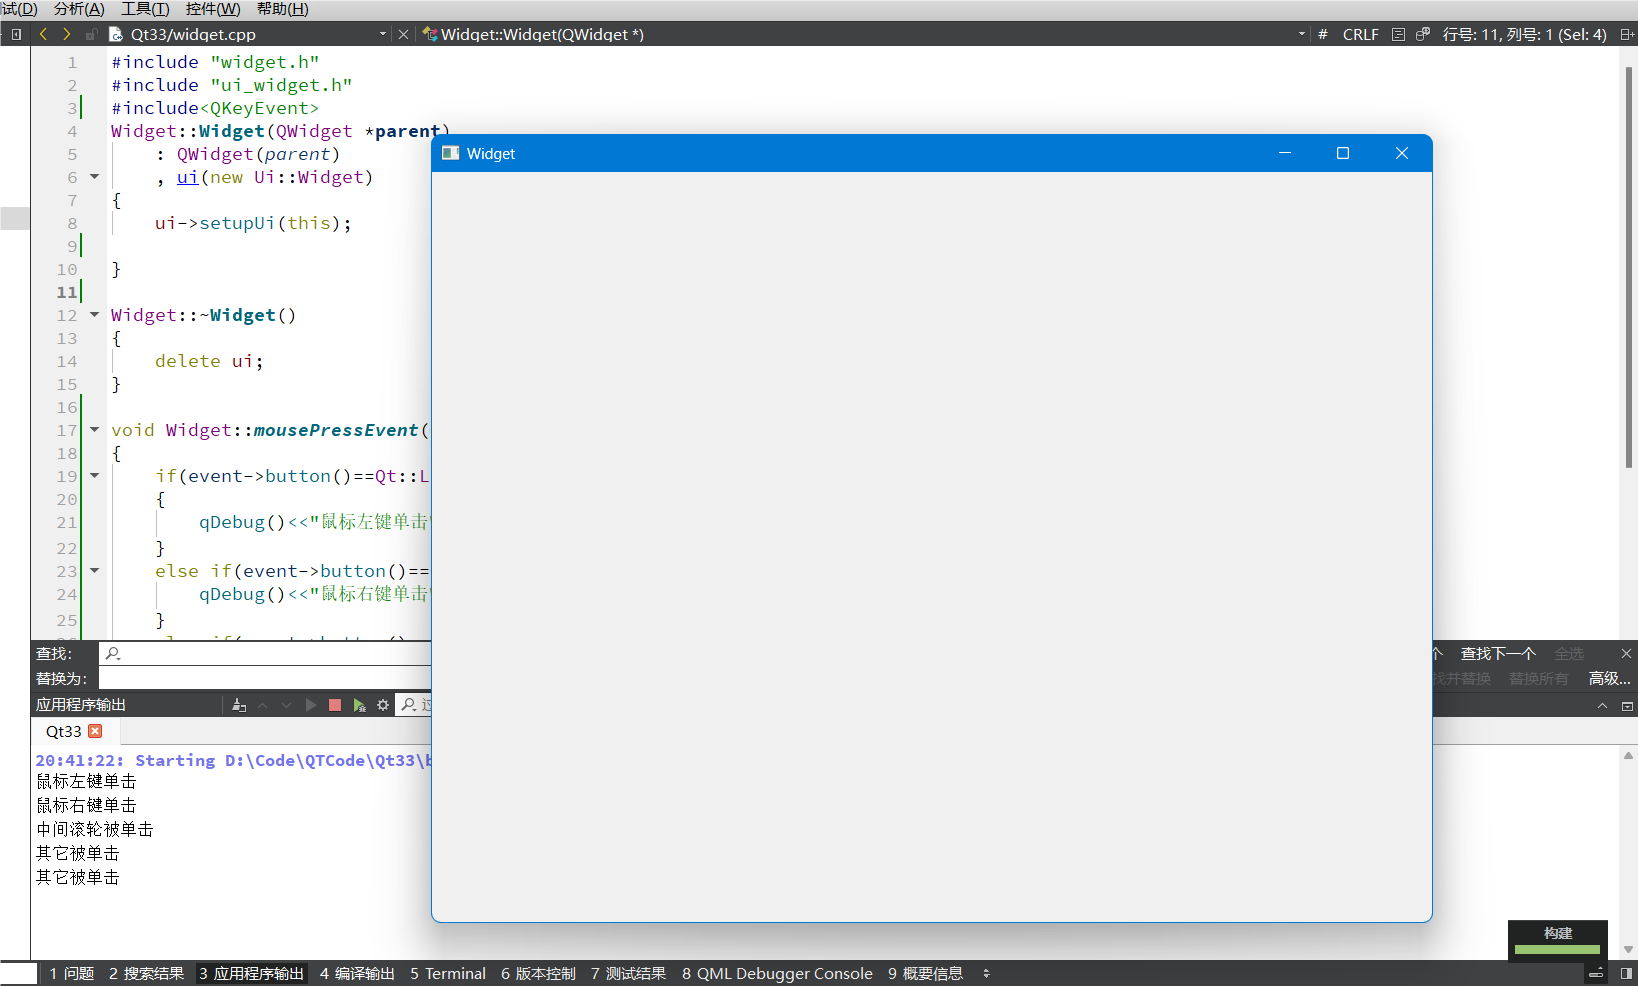Click the progress details toggle icon in status bar

(1596, 973)
